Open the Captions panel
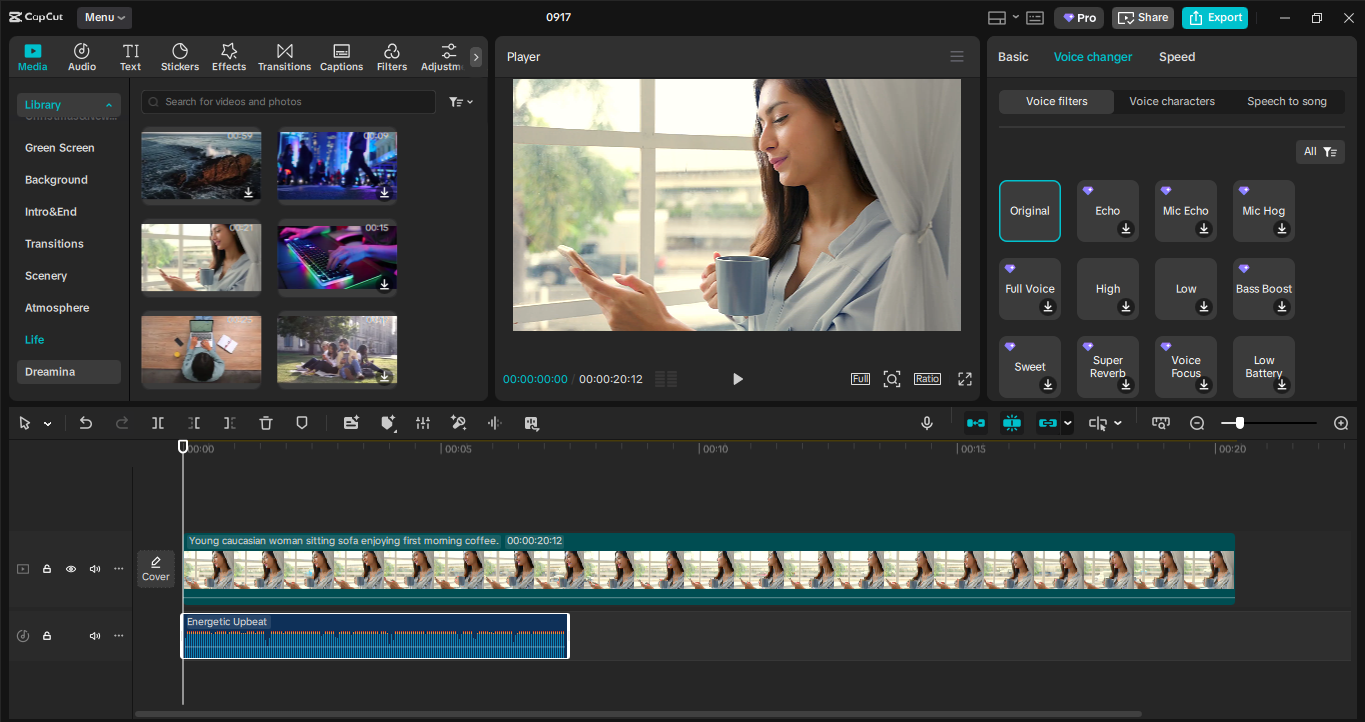 (341, 56)
